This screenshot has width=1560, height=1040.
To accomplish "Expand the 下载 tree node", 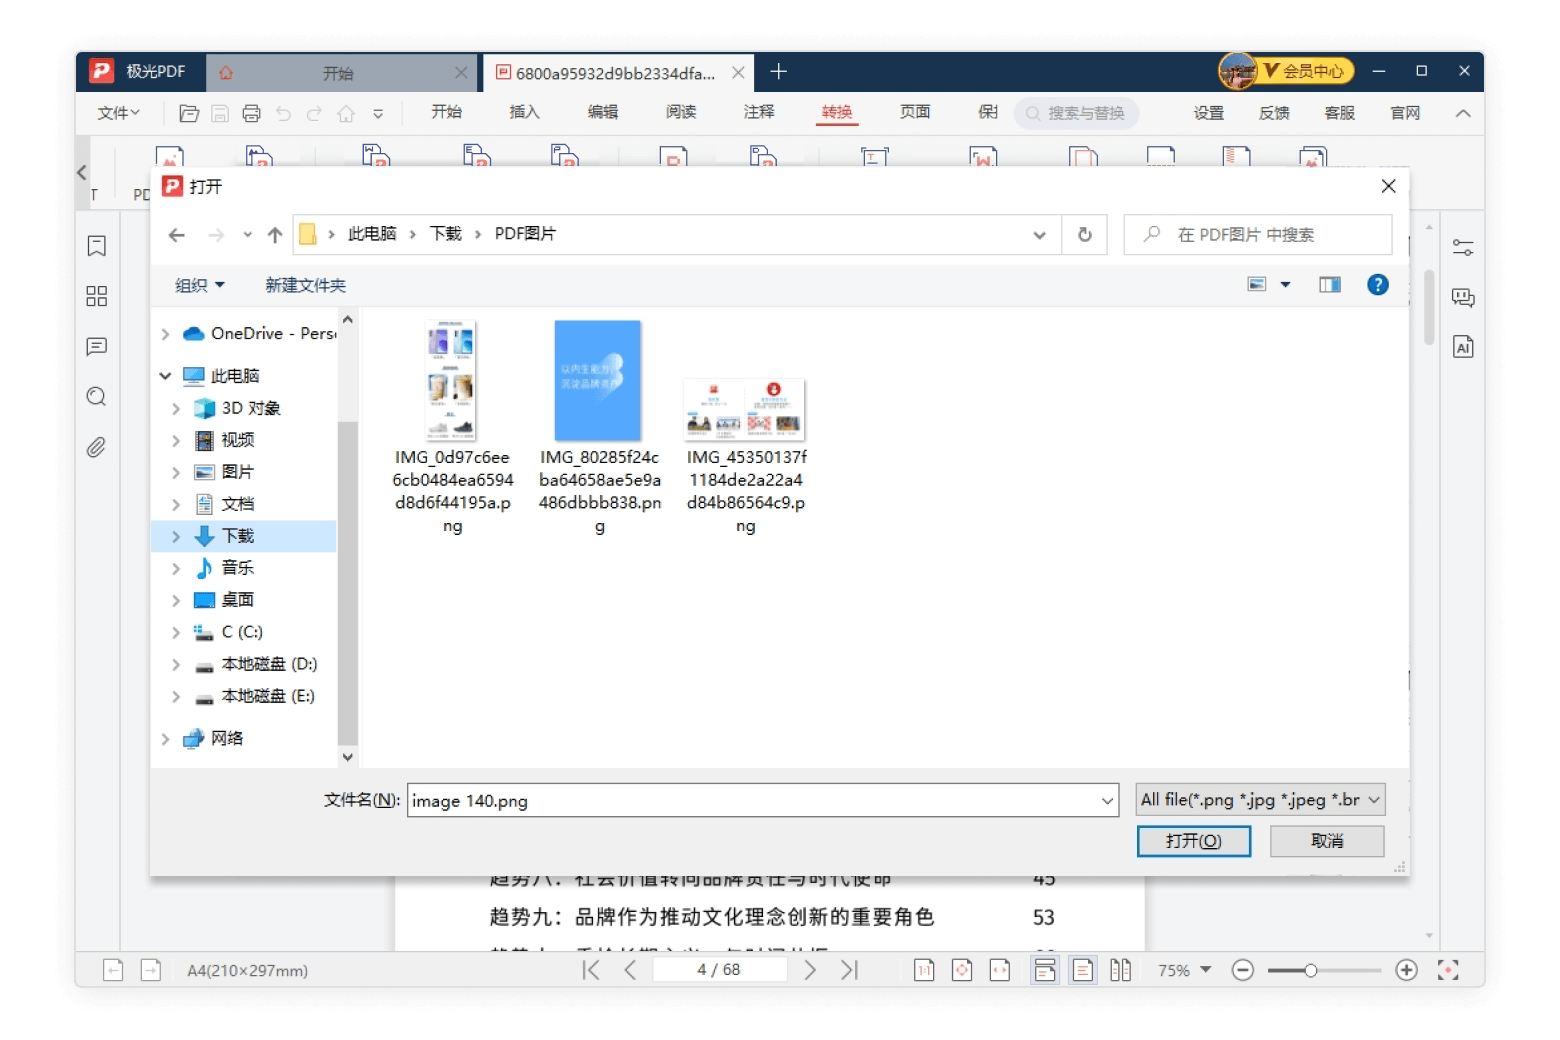I will (x=176, y=537).
